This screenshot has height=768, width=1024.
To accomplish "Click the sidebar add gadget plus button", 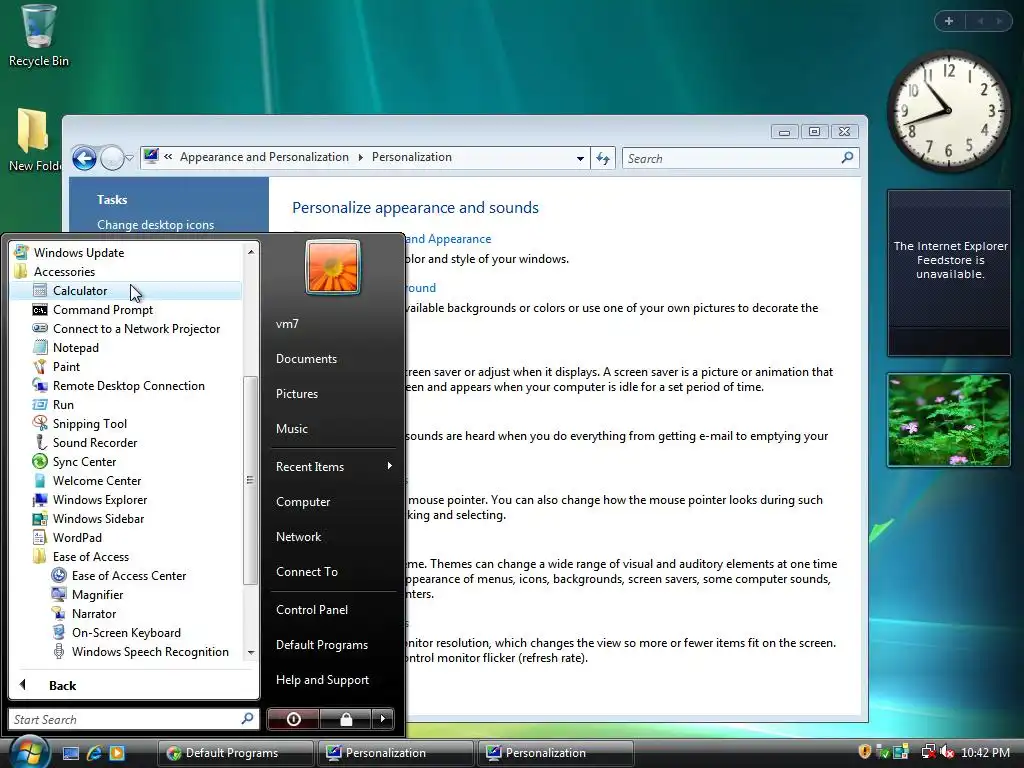I will click(950, 21).
